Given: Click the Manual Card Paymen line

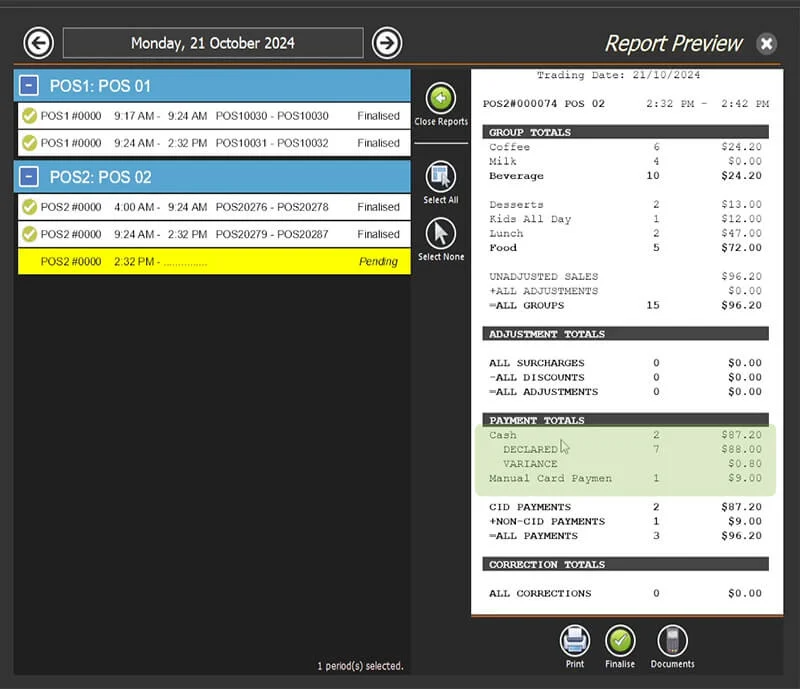Looking at the screenshot, I should pos(626,478).
